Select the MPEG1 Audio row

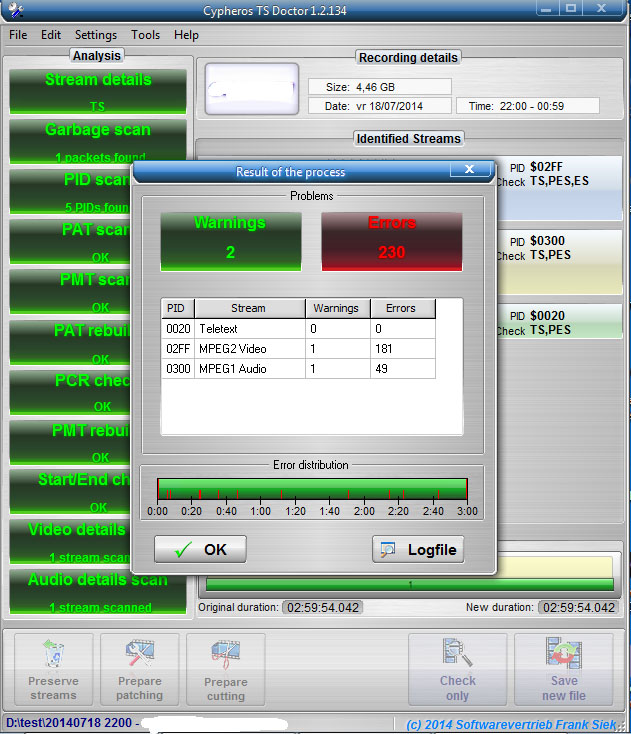[x=298, y=369]
